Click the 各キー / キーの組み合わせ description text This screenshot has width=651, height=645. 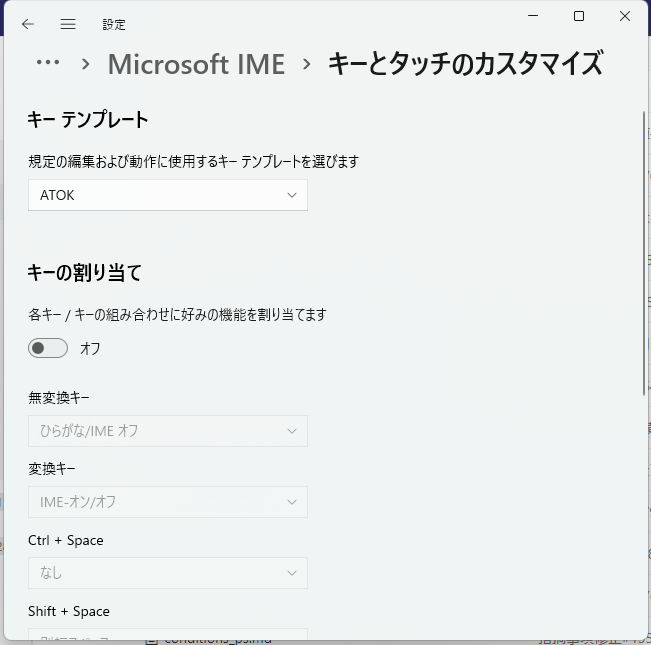pos(177,315)
